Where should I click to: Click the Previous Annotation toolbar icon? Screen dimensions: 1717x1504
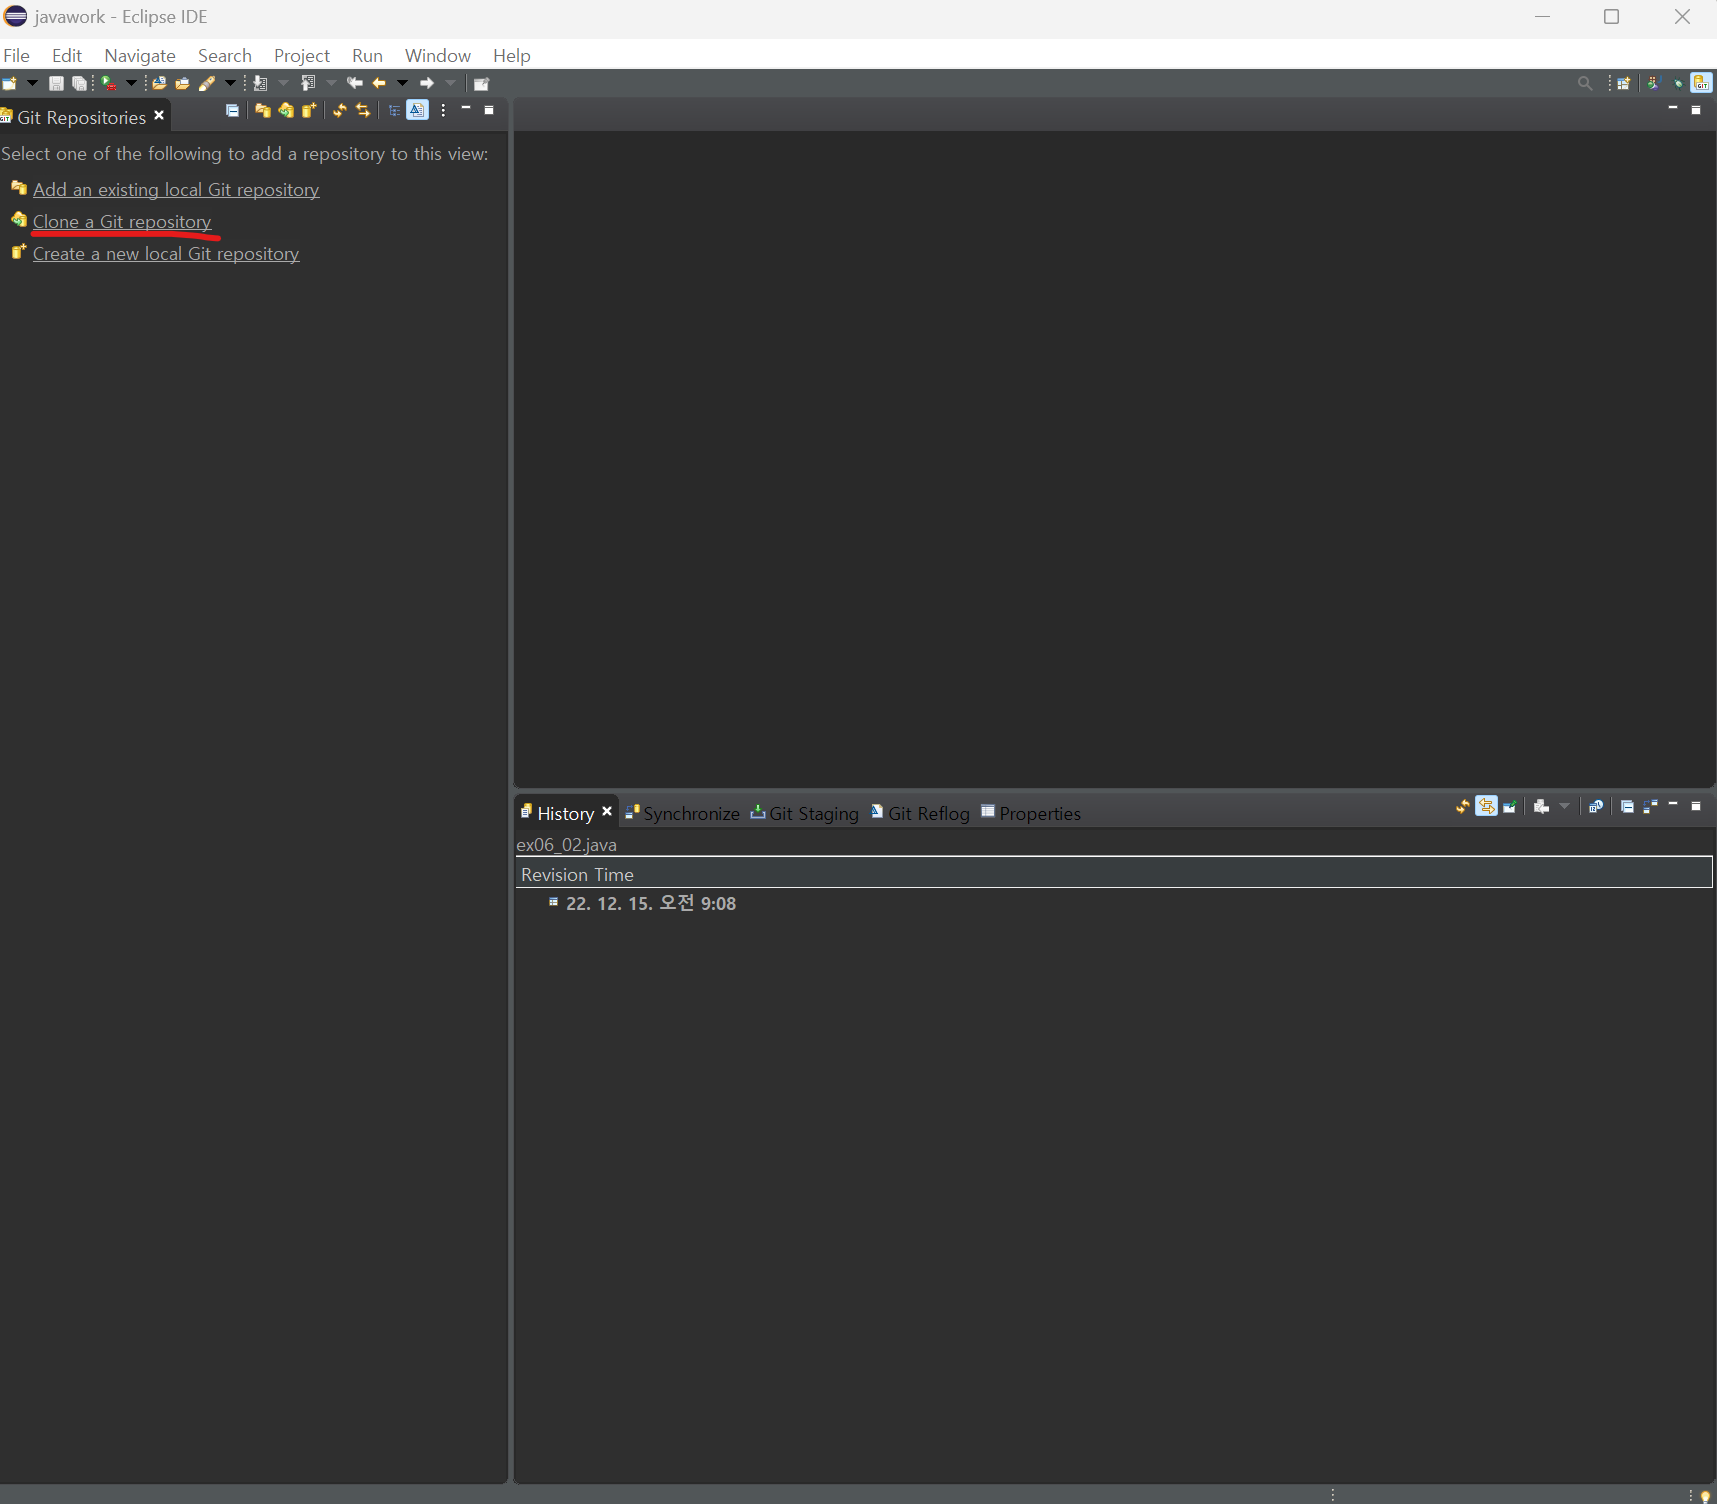308,83
